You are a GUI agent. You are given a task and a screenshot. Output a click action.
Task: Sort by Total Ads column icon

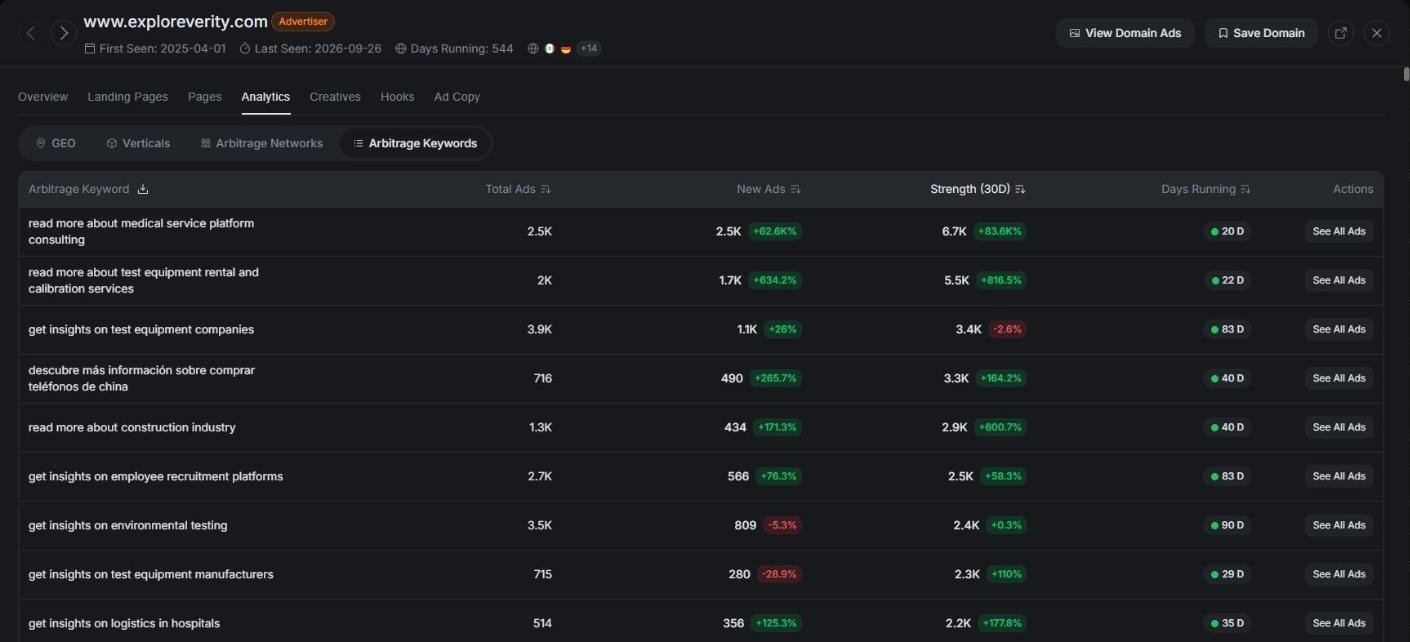[546, 189]
